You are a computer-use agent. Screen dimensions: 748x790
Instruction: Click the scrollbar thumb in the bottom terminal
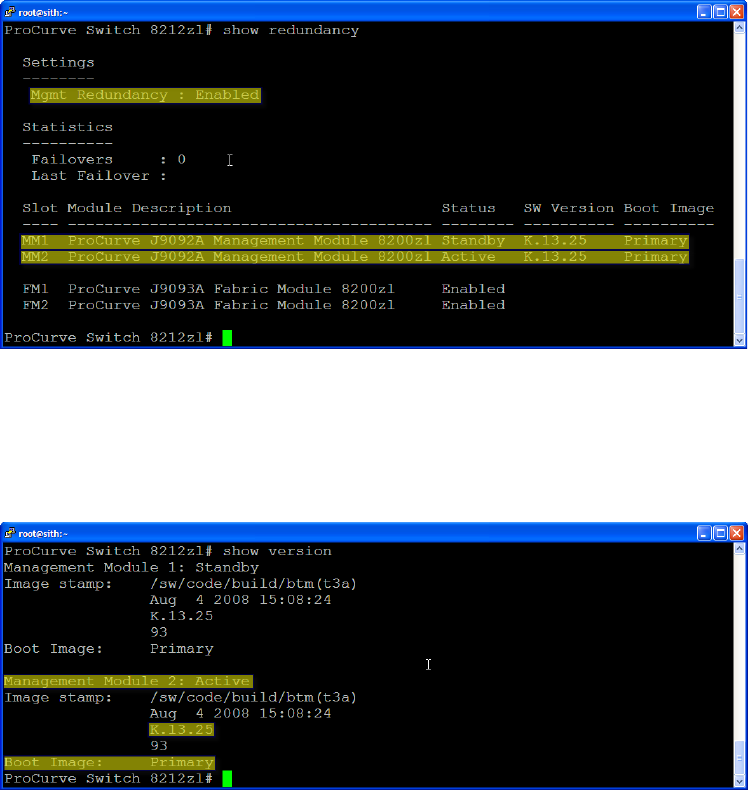(739, 758)
